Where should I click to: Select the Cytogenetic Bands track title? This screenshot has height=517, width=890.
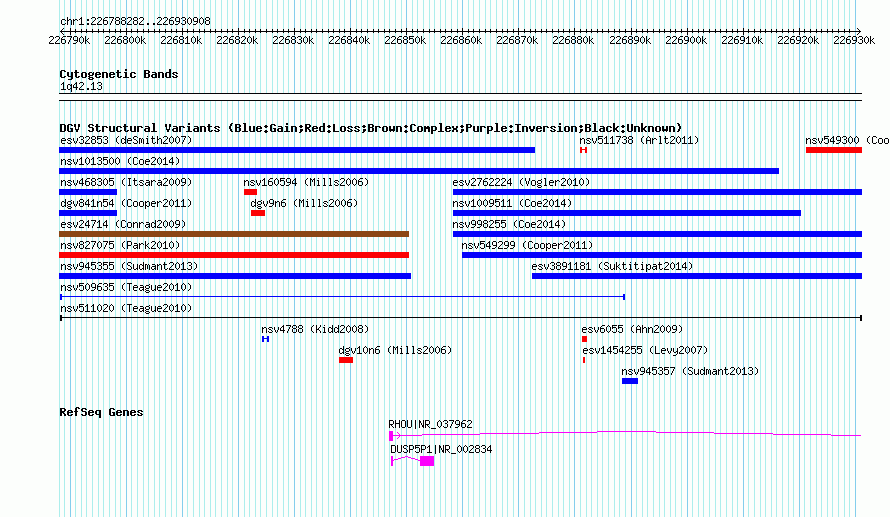[119, 74]
